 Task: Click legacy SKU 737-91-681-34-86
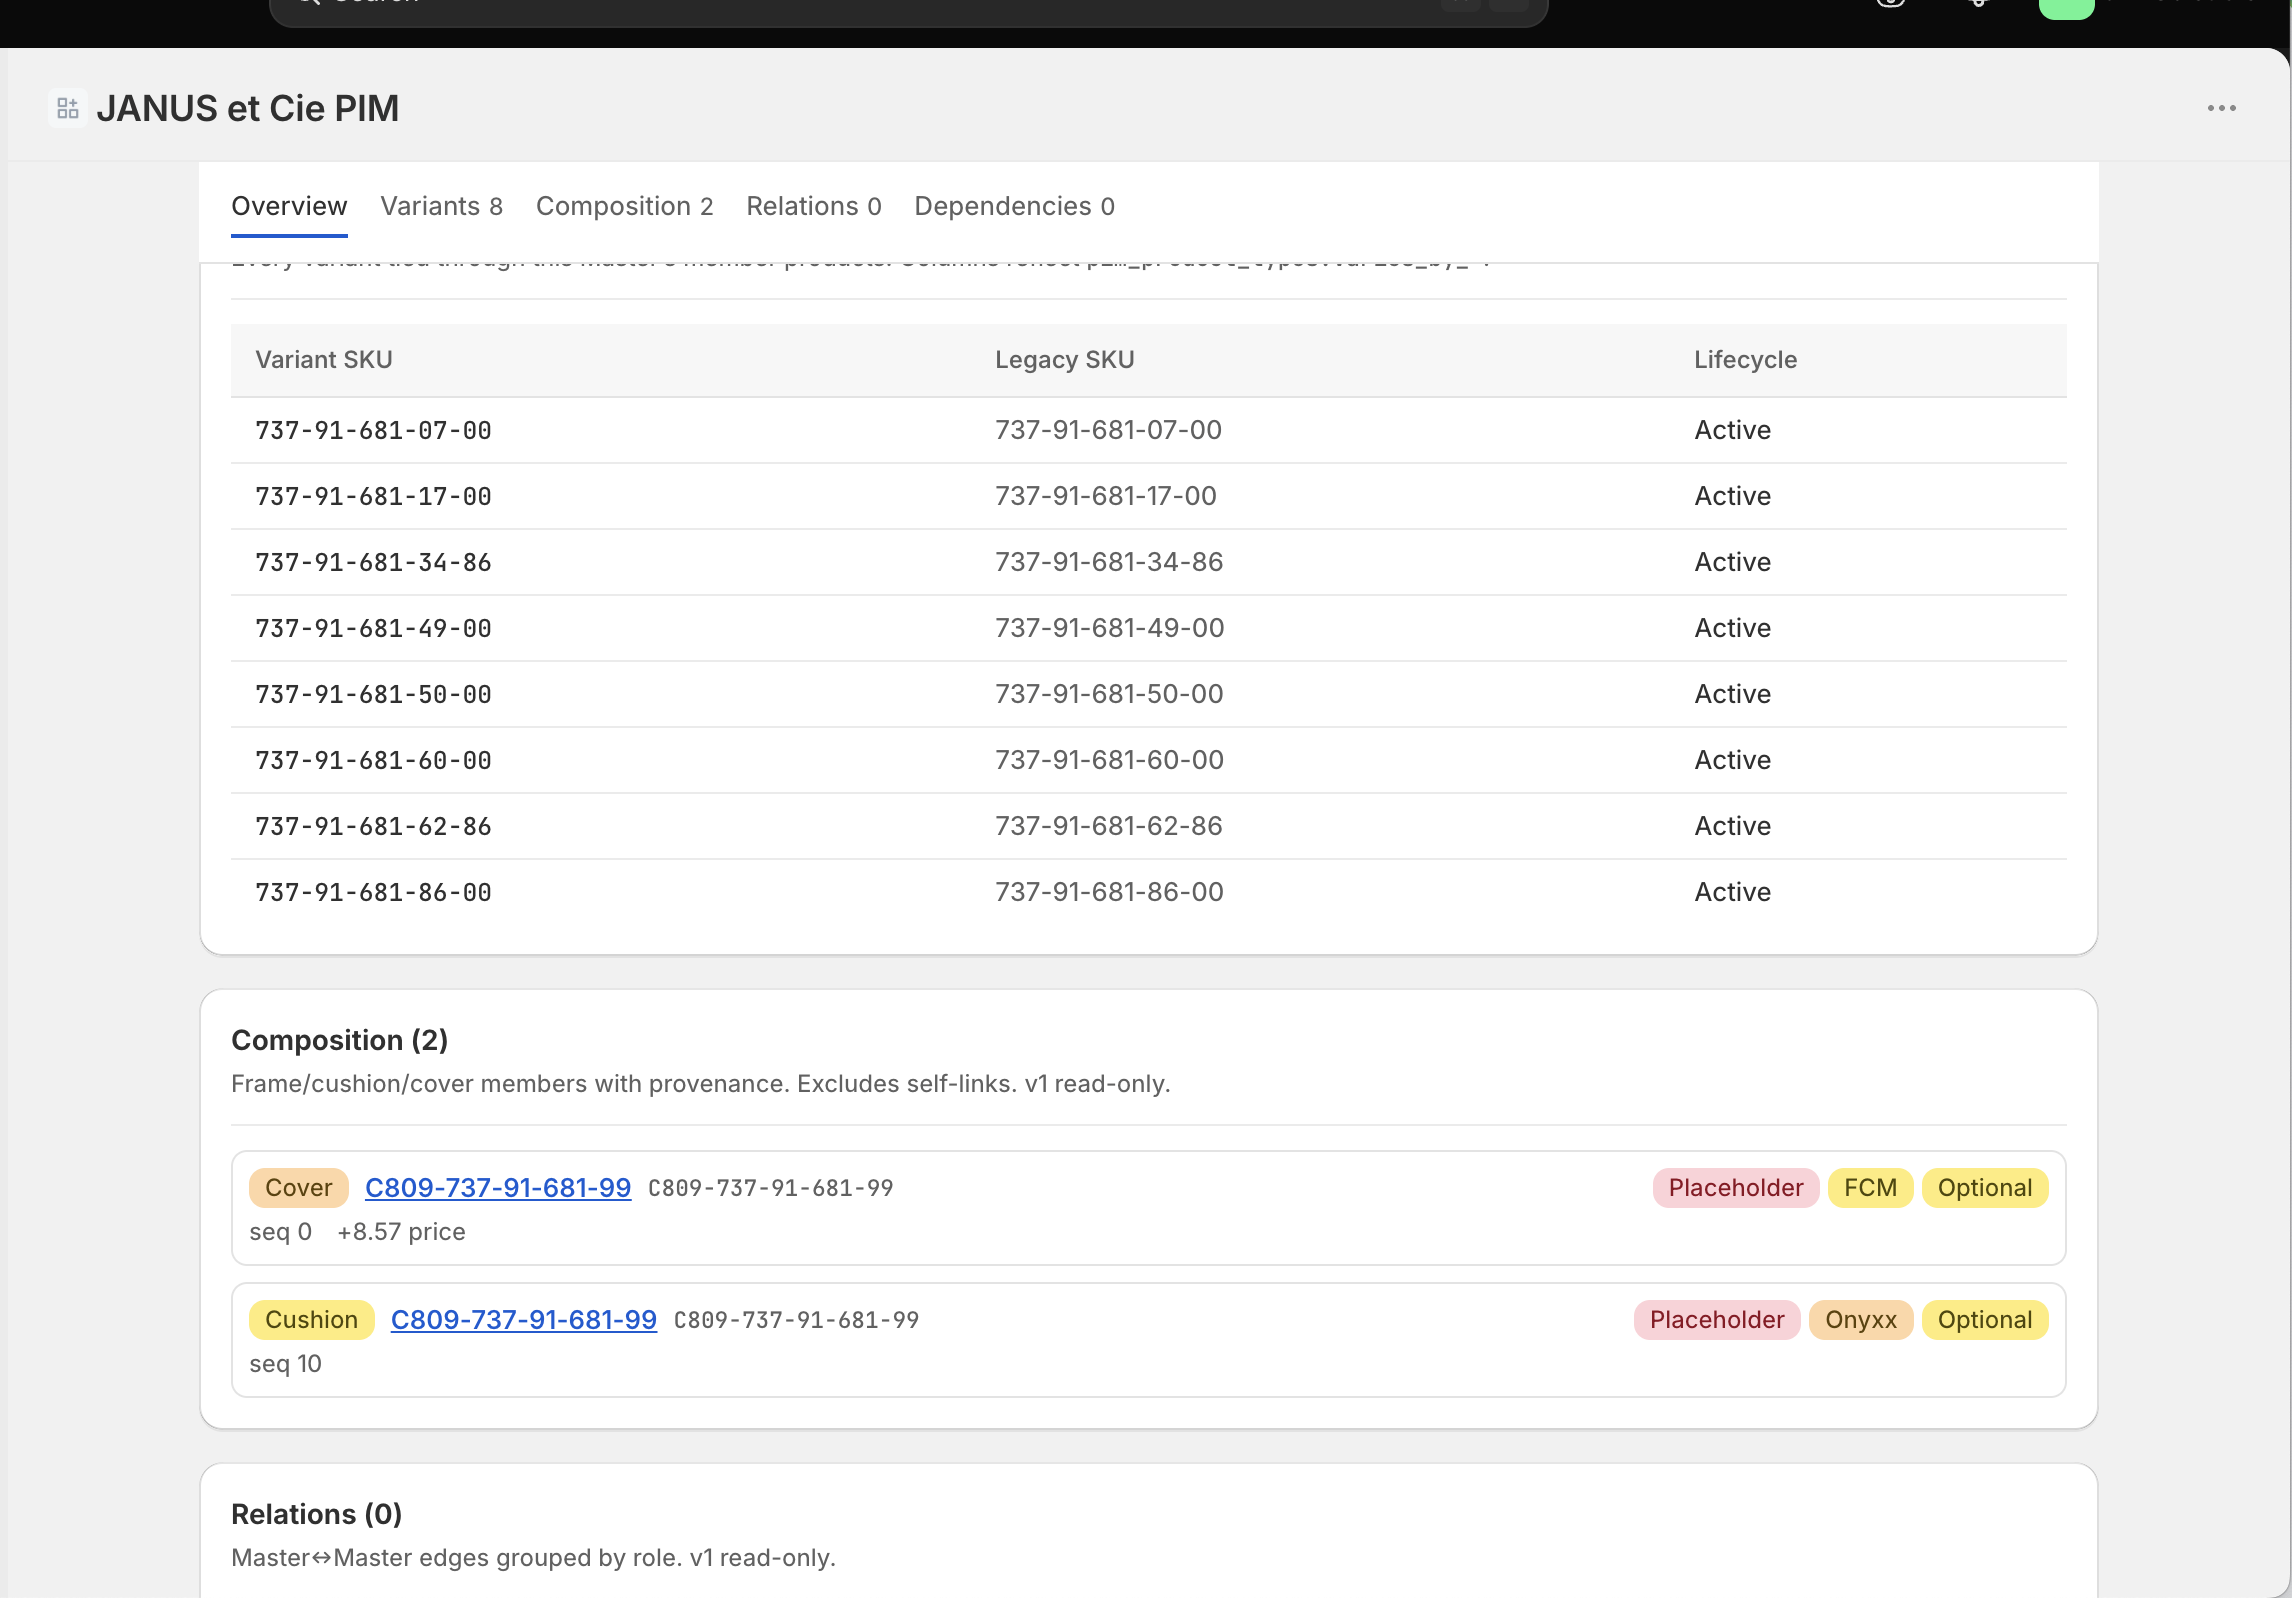(x=1109, y=562)
